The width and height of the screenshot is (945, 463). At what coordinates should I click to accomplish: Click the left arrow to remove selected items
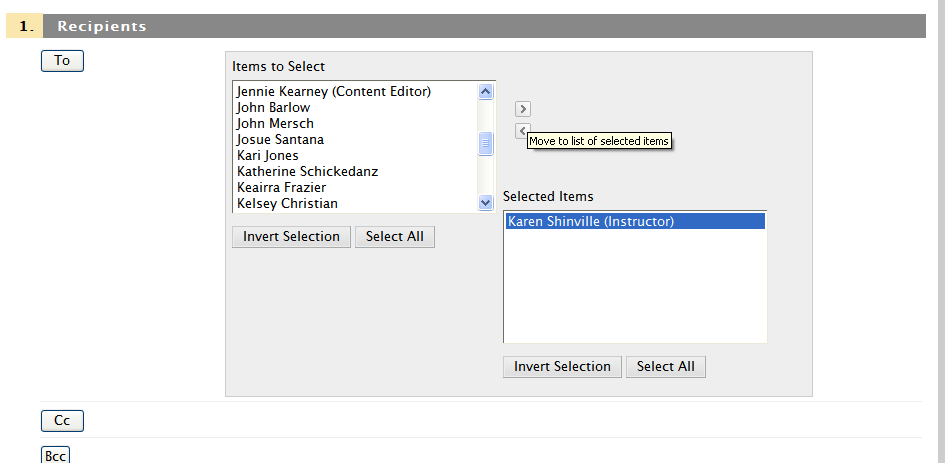point(523,131)
